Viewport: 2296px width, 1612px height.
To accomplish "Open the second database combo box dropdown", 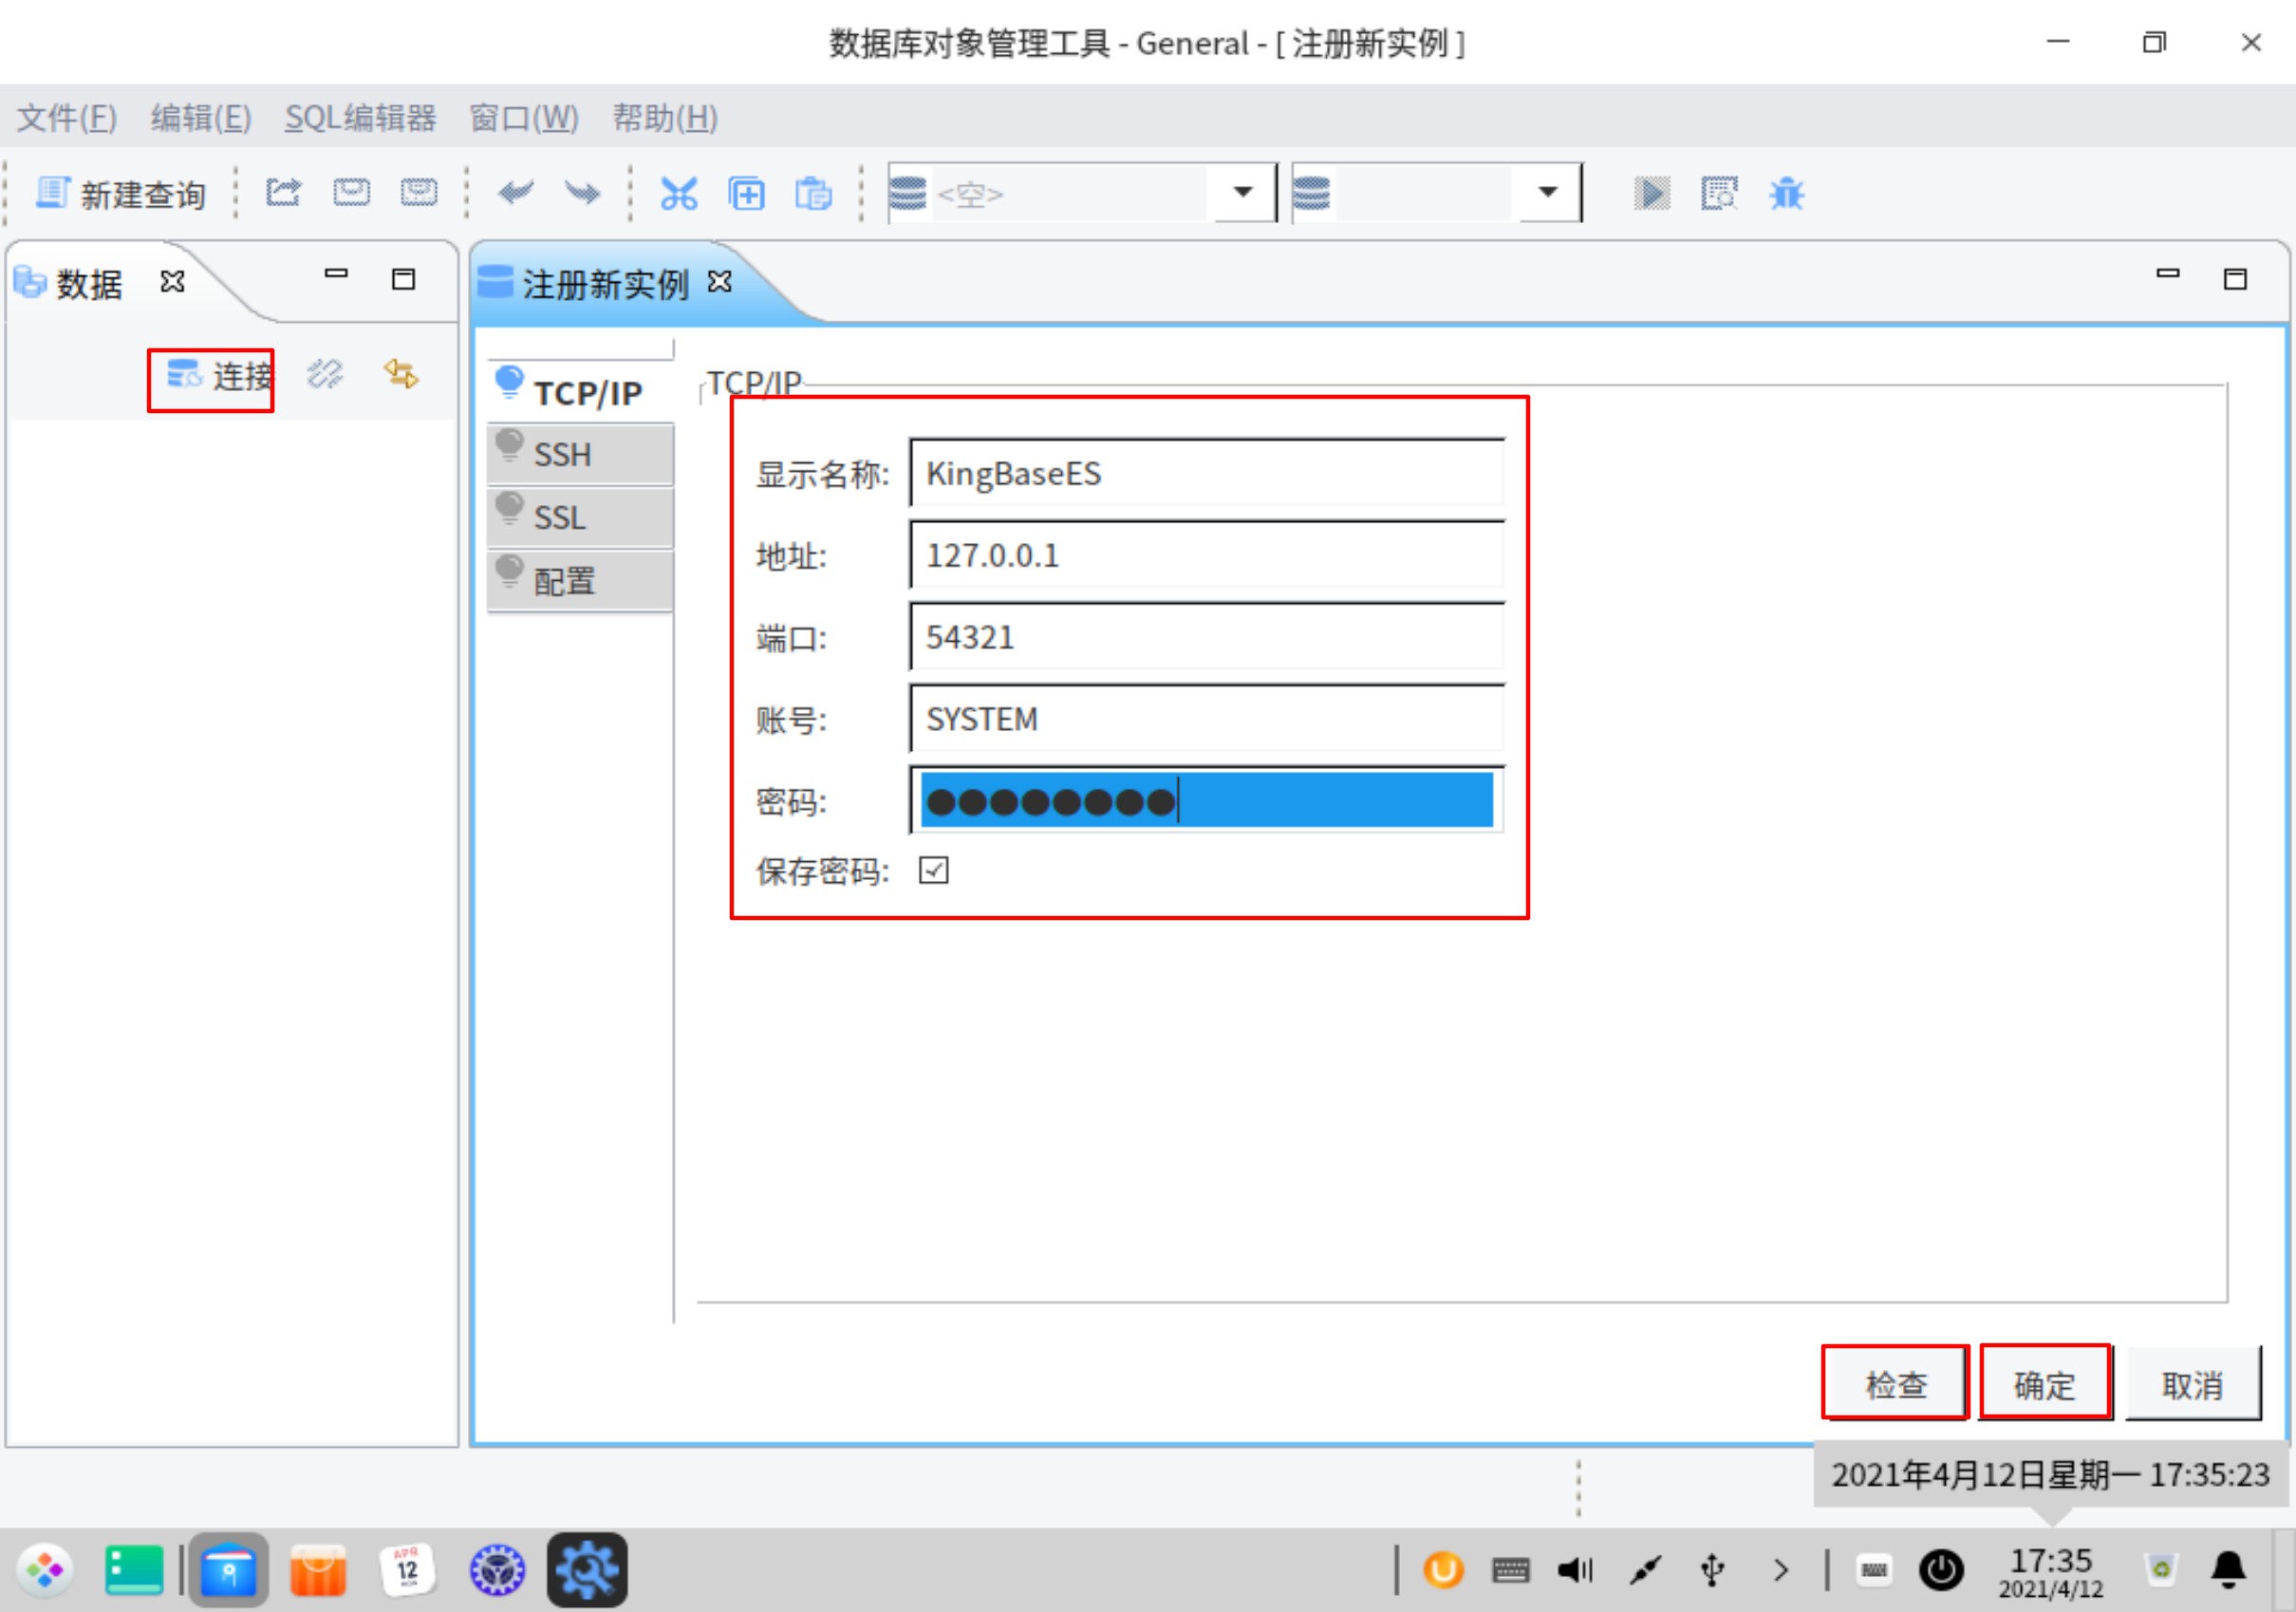I will point(1547,192).
